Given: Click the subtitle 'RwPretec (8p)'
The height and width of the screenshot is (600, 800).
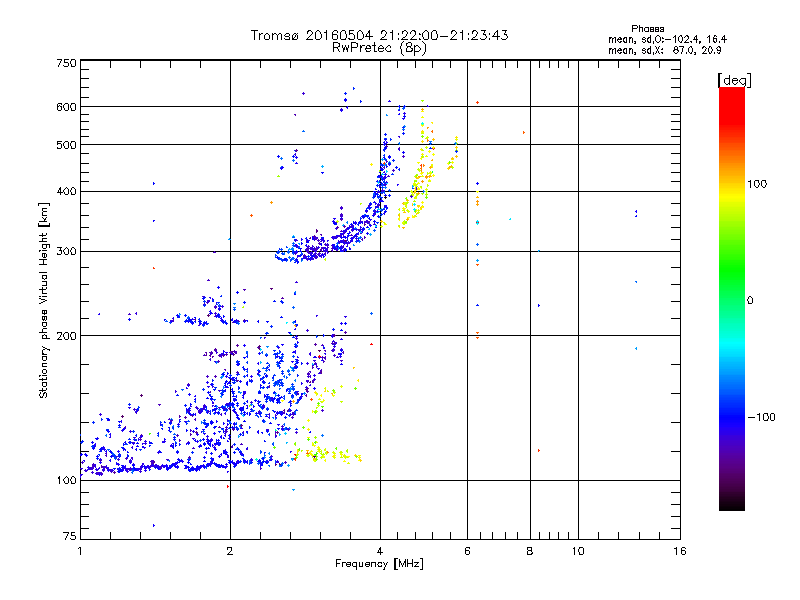Looking at the screenshot, I should (x=379, y=48).
